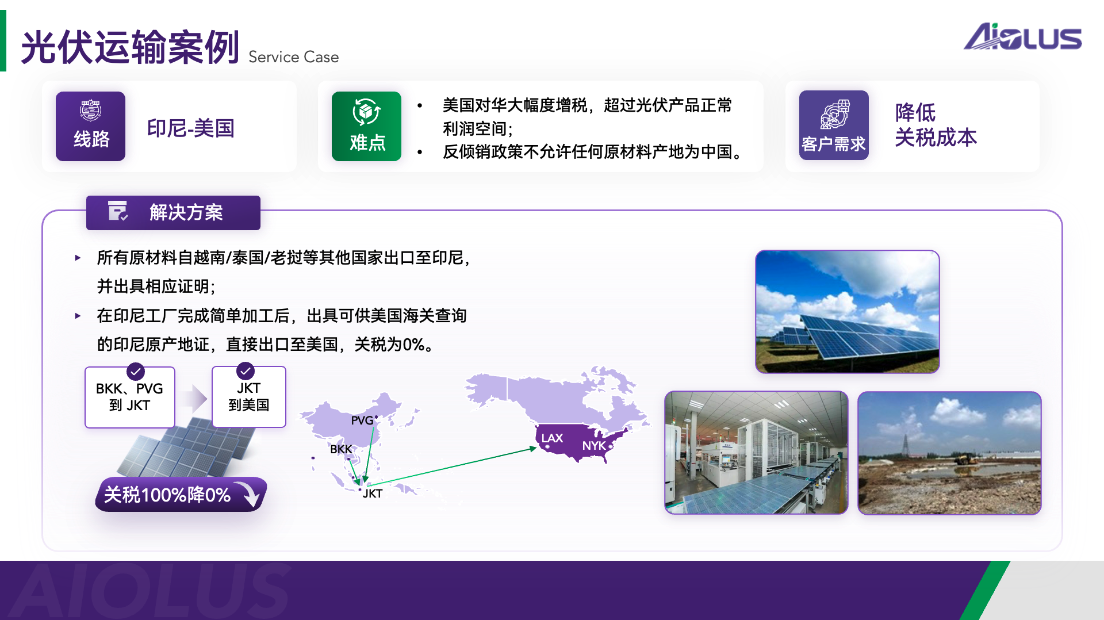The width and height of the screenshot is (1104, 620).
Task: Click the 光伏运输案例 slide title
Action: (x=130, y=47)
